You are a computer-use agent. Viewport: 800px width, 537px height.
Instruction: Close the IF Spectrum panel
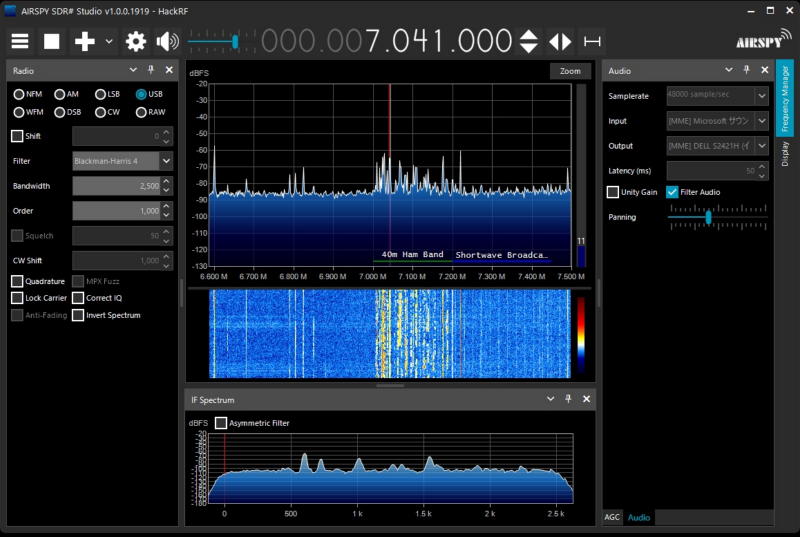(x=586, y=399)
